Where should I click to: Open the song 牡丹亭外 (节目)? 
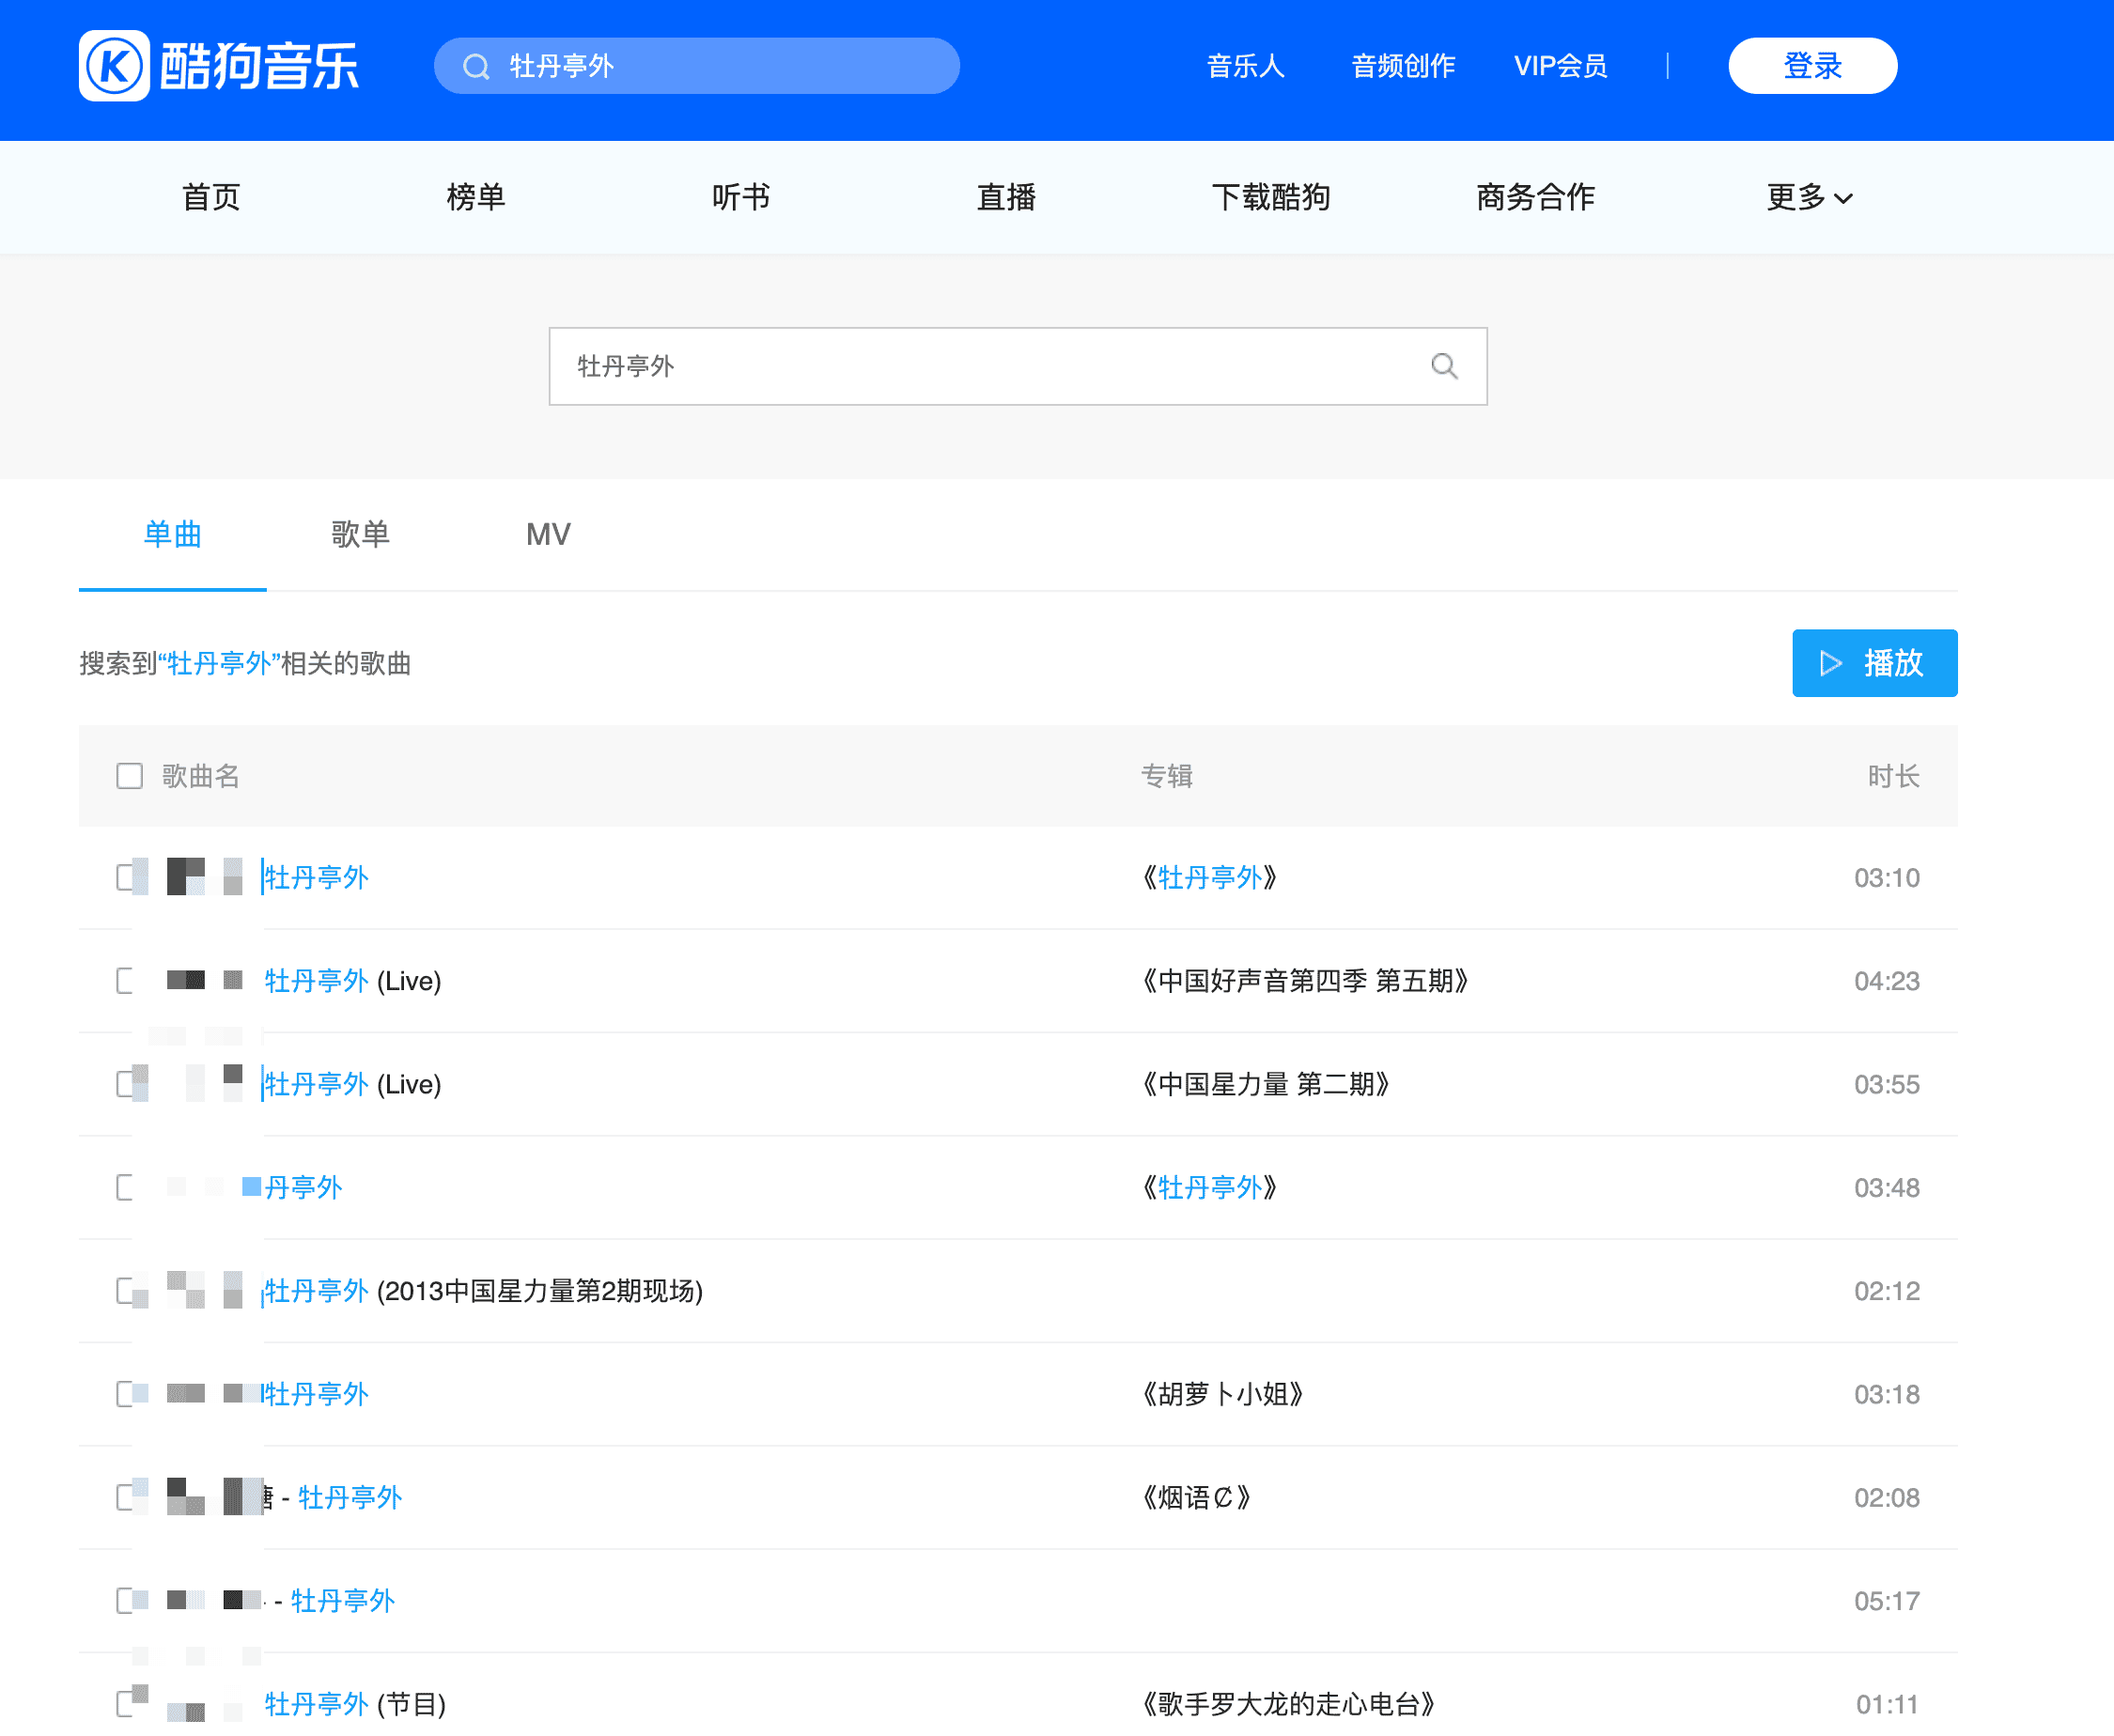(x=355, y=1704)
